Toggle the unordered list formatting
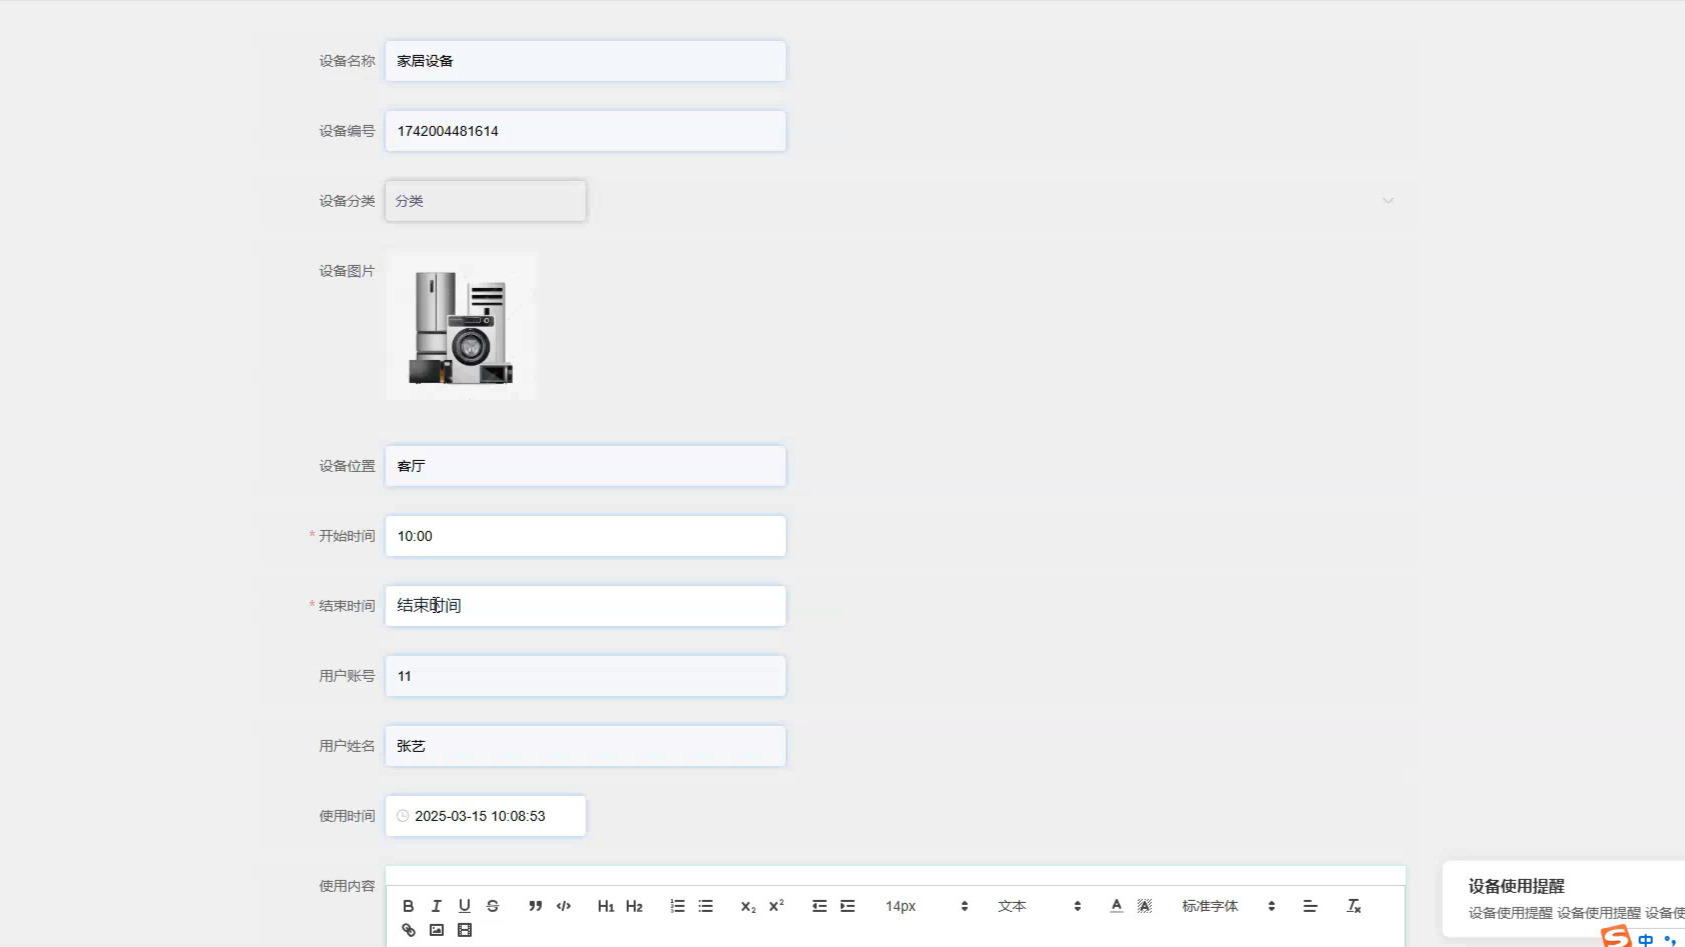Screen dimensions: 1685x947 (705, 906)
